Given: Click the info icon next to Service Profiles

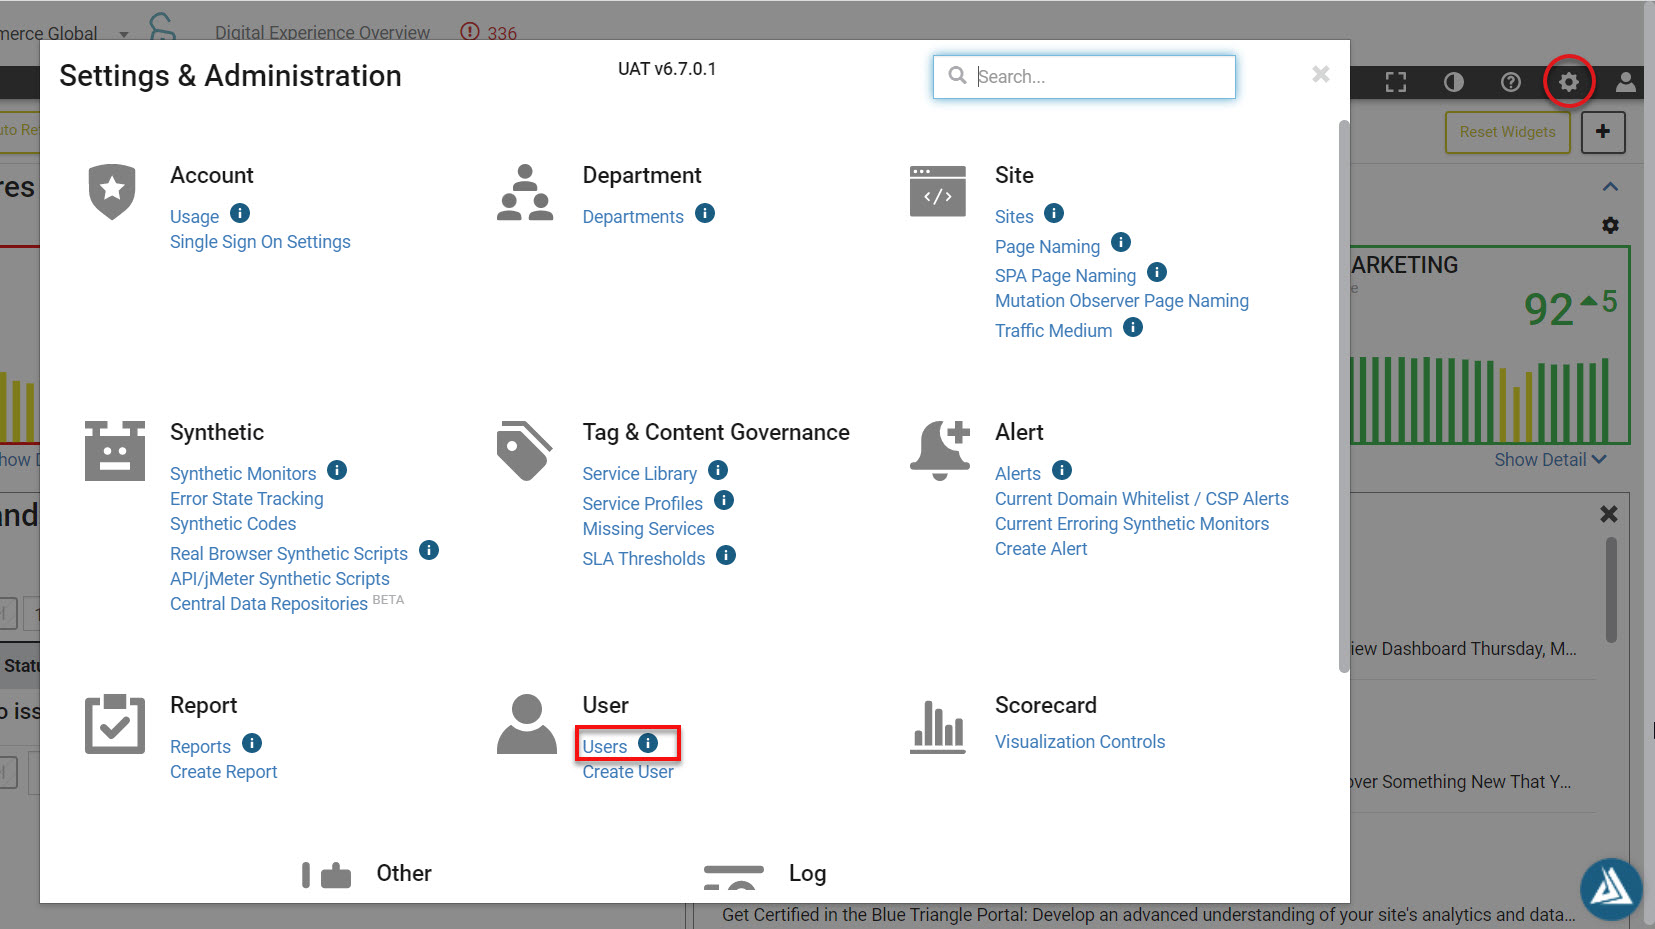Looking at the screenshot, I should 724,500.
